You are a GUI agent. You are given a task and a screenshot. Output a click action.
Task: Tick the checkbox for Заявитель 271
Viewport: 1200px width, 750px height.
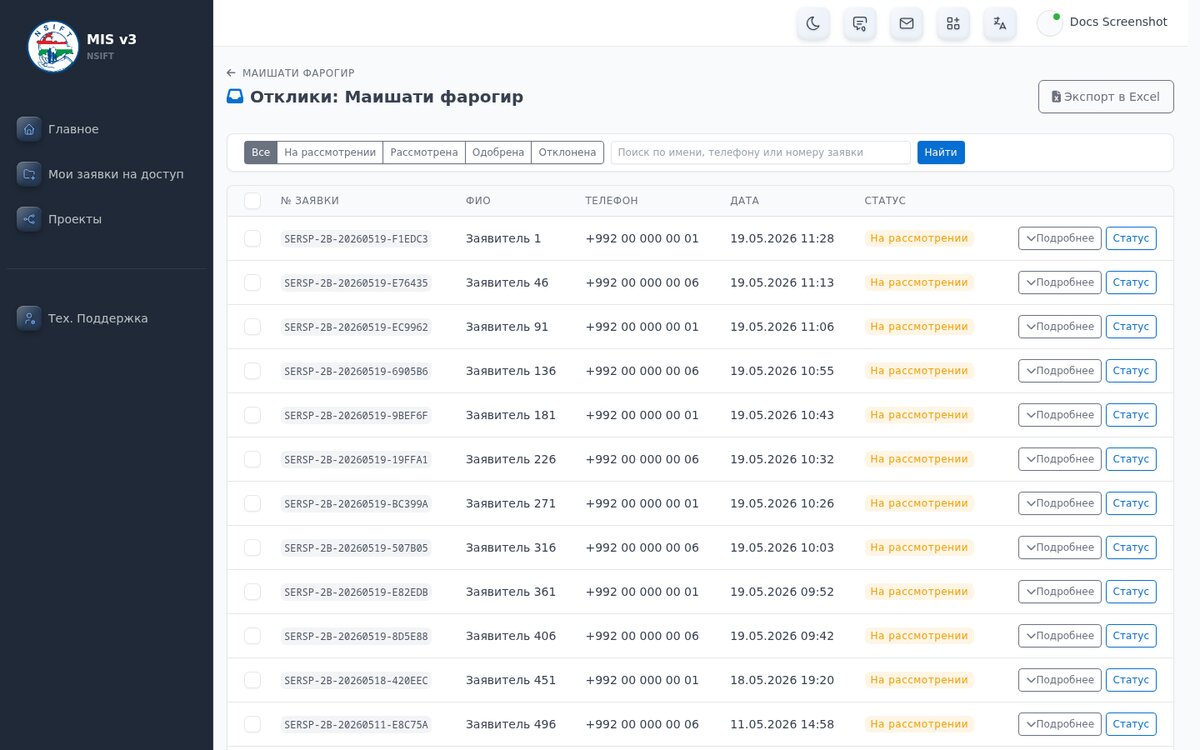tap(252, 504)
